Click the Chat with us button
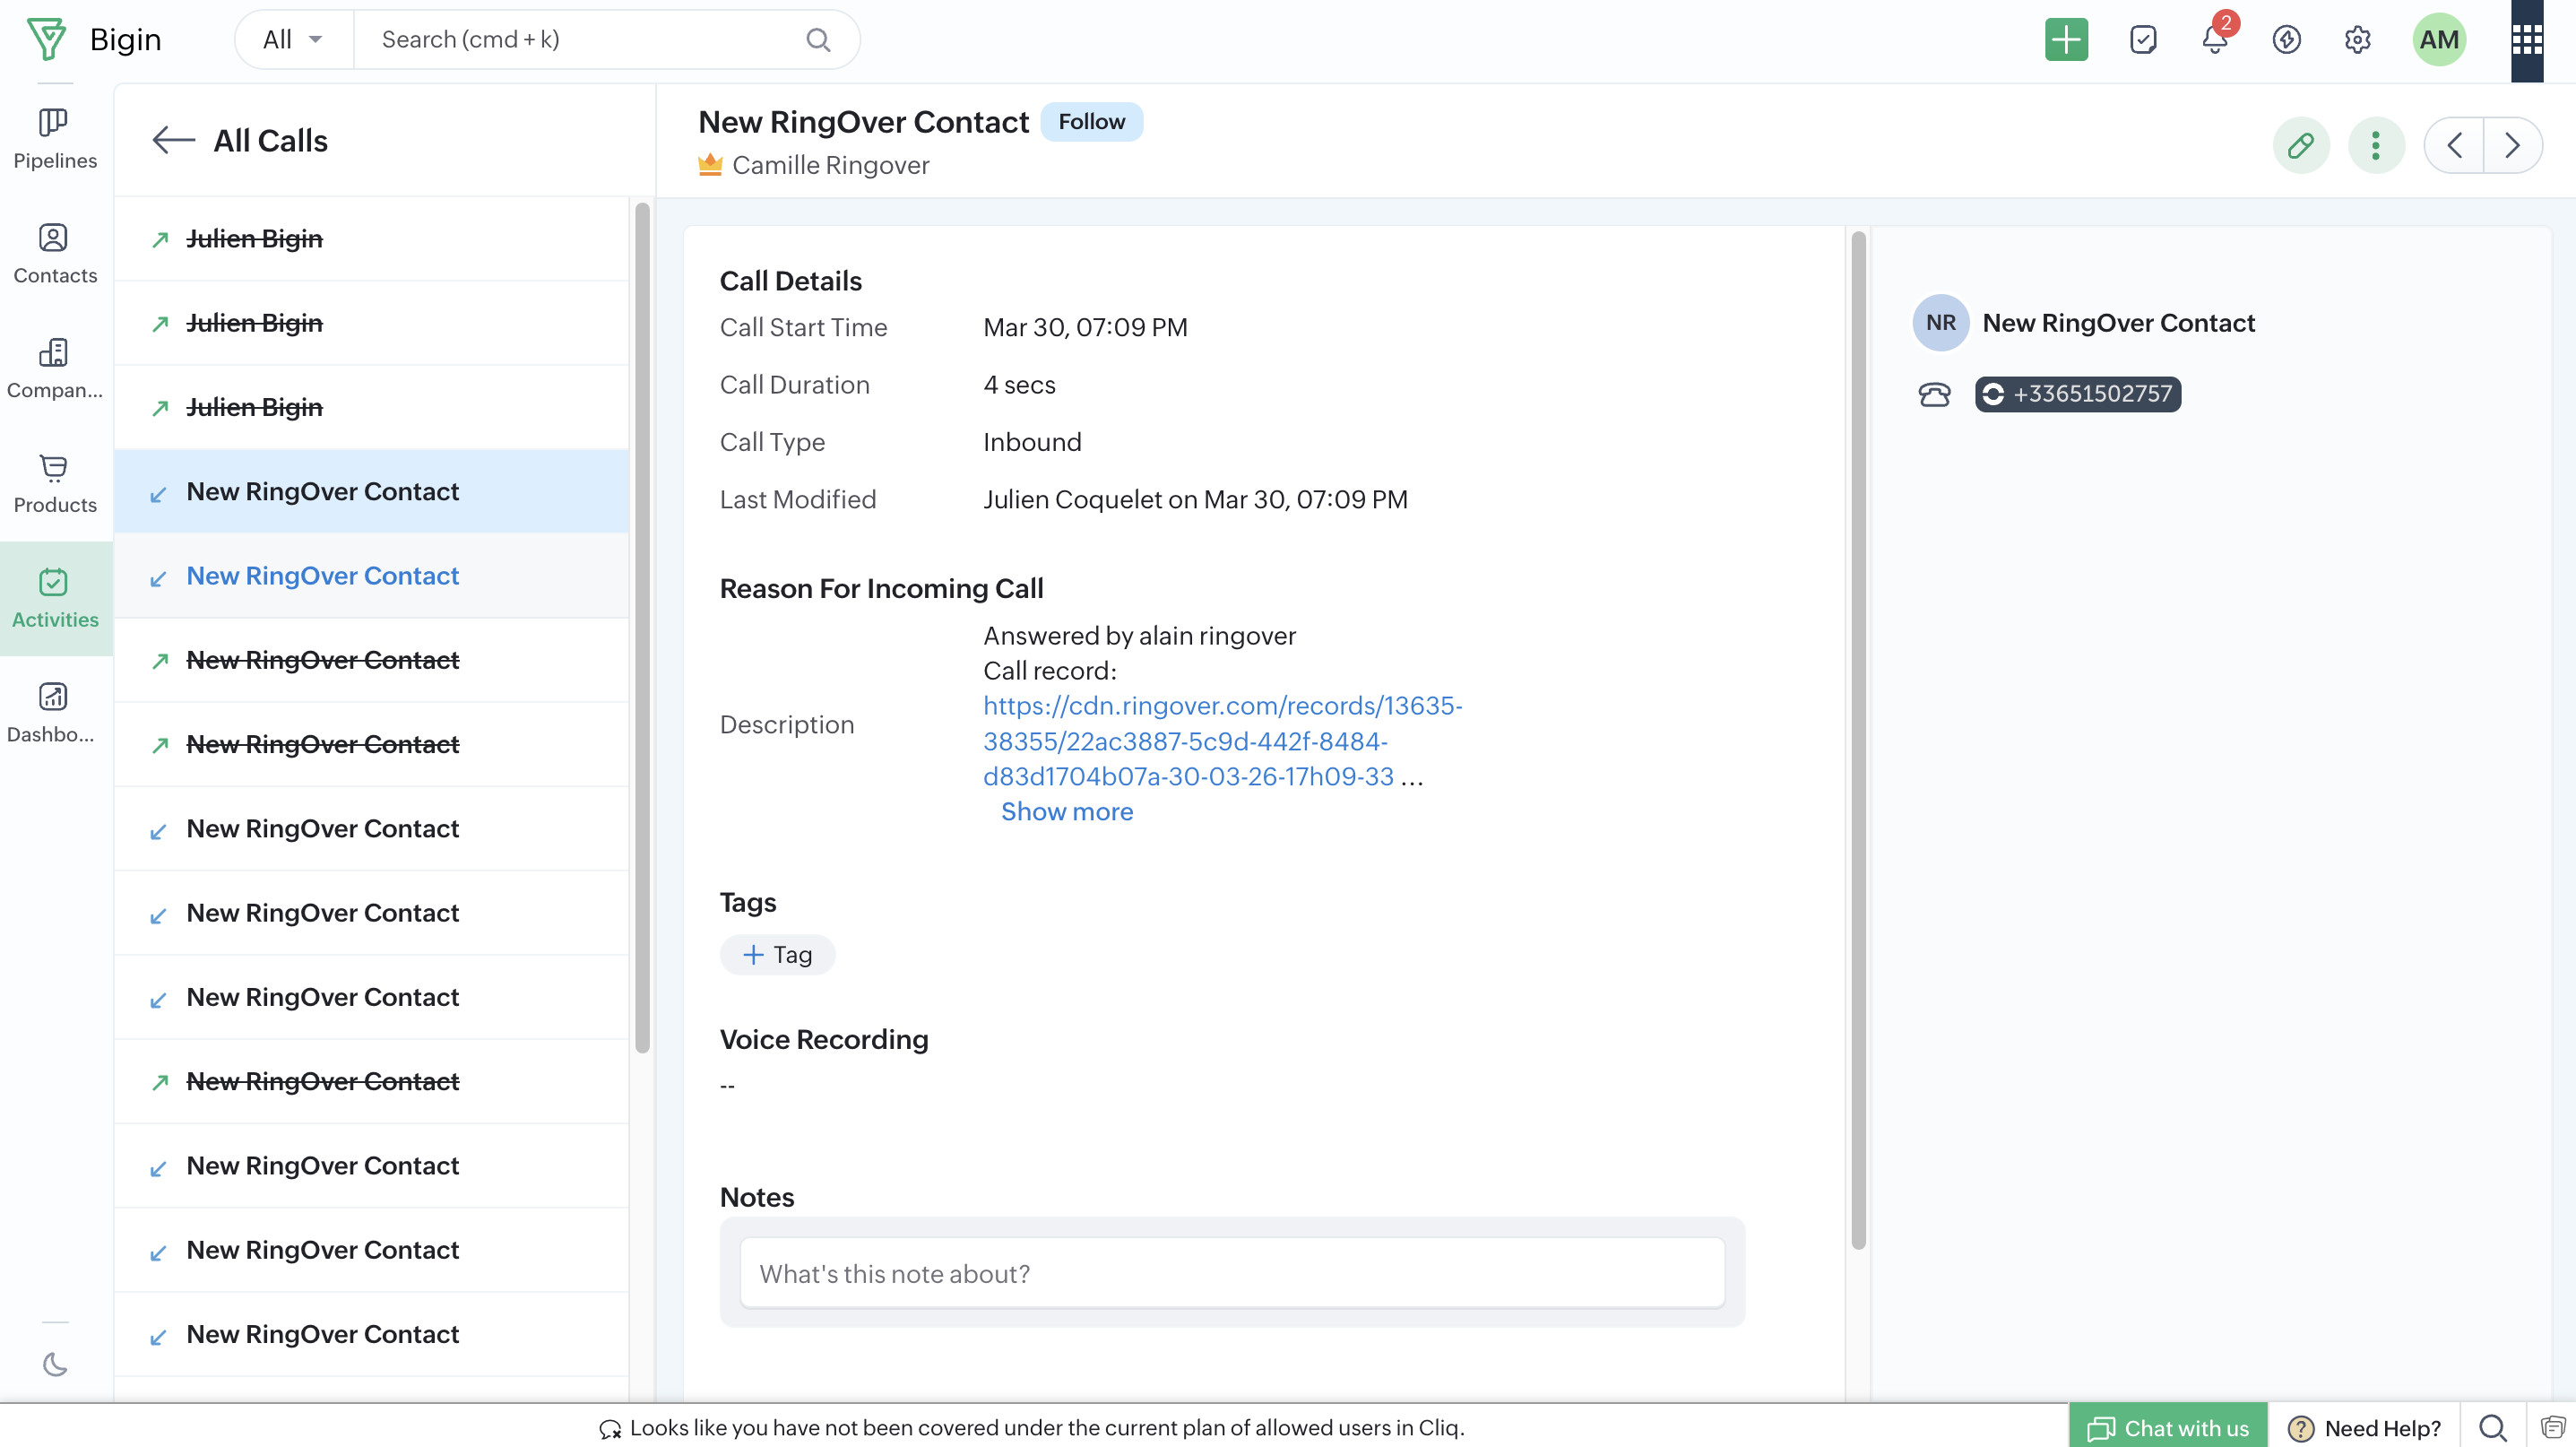This screenshot has height=1447, width=2576. tap(2167, 1427)
